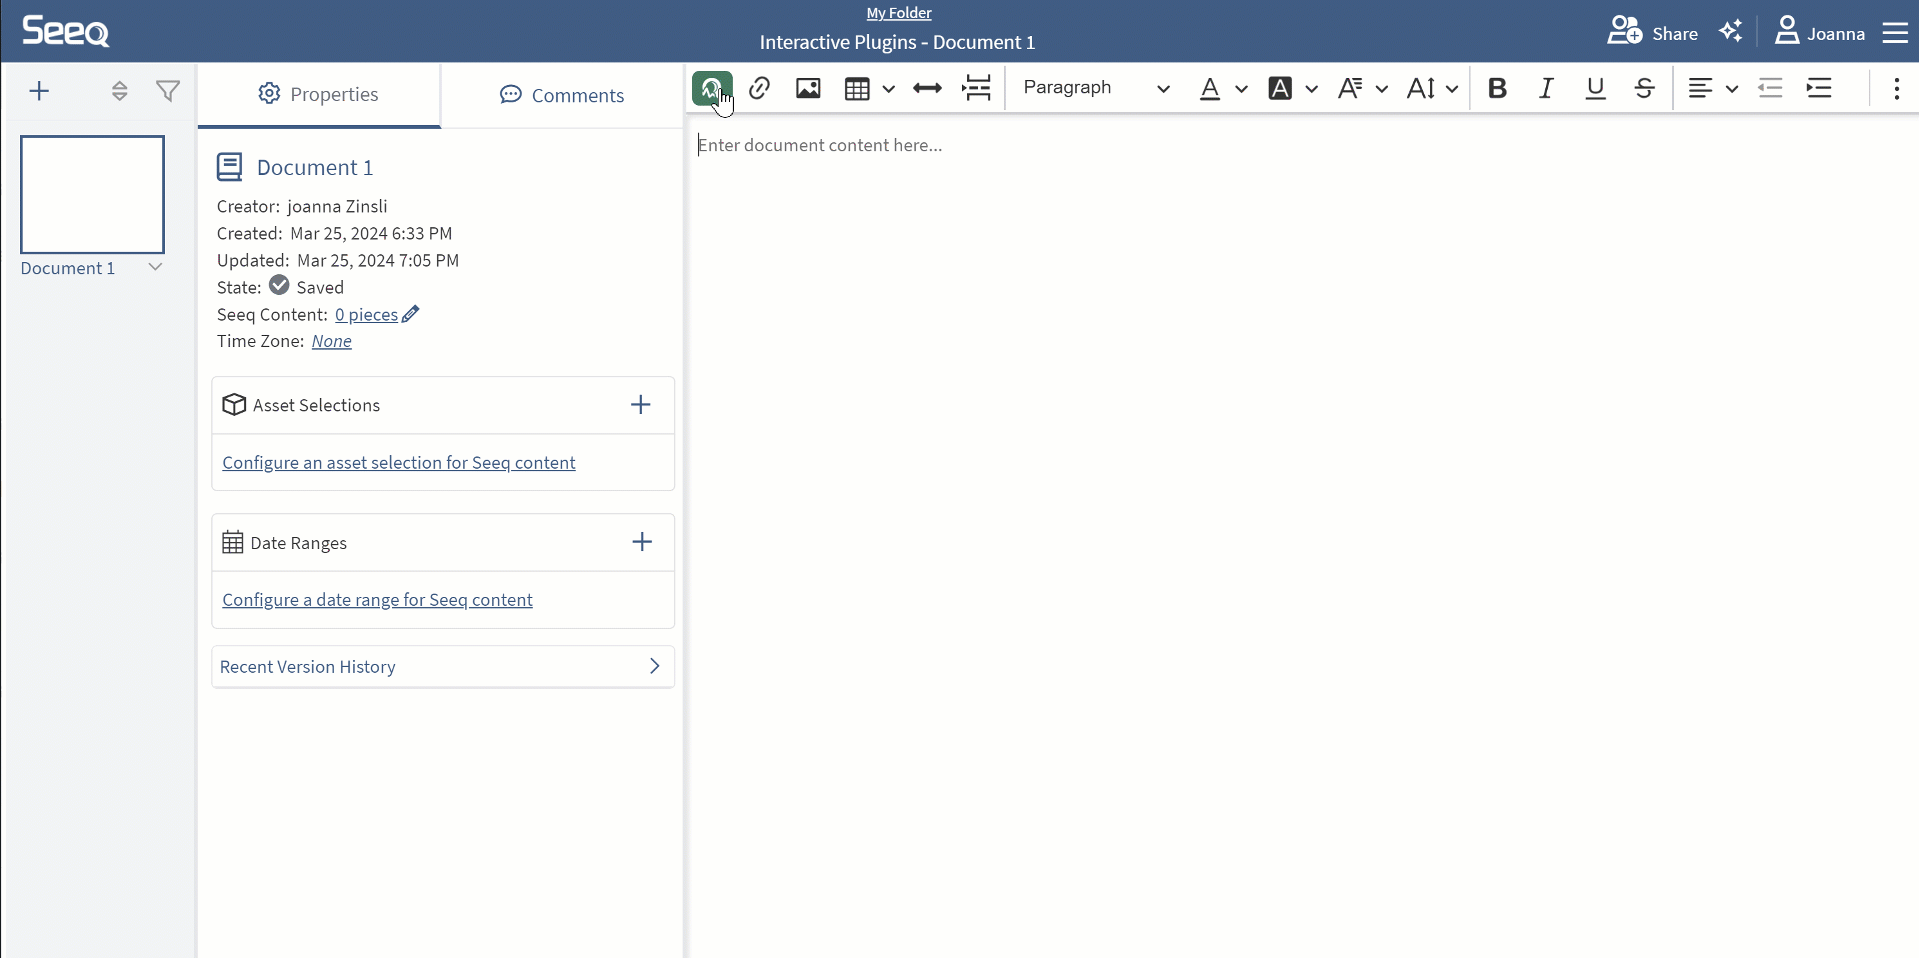Image resolution: width=1919 pixels, height=958 pixels.
Task: Switch to the Comments tab
Action: [561, 94]
